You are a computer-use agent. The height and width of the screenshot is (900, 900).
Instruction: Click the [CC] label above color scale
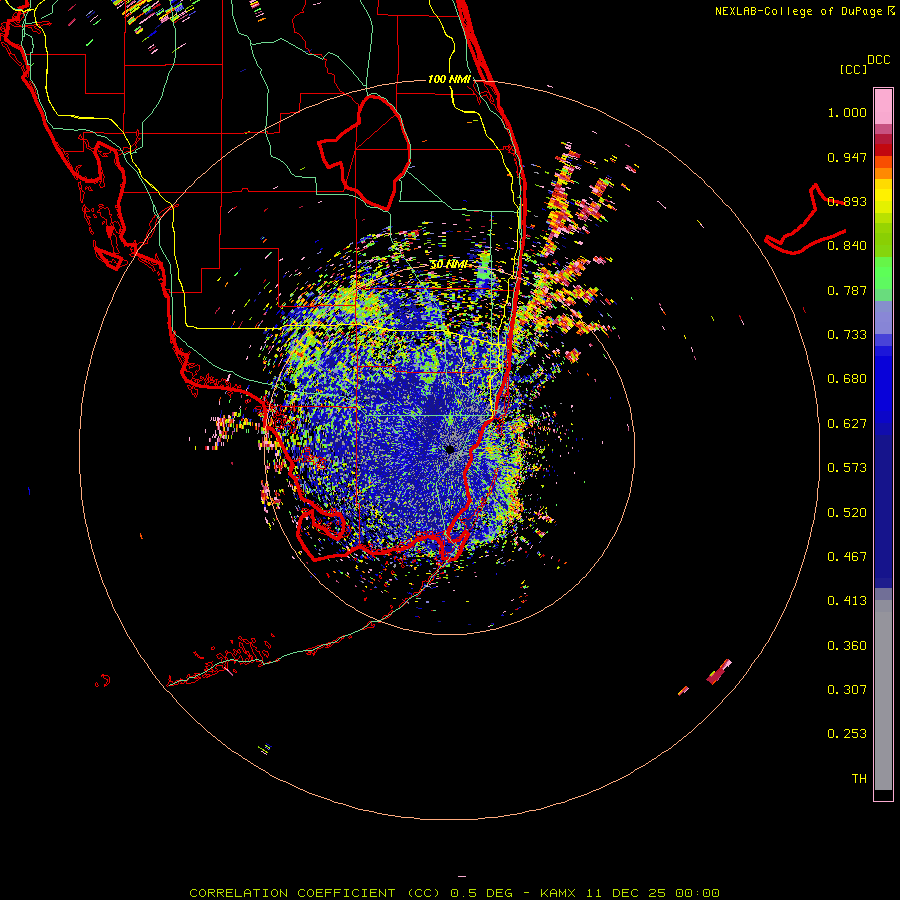(853, 69)
